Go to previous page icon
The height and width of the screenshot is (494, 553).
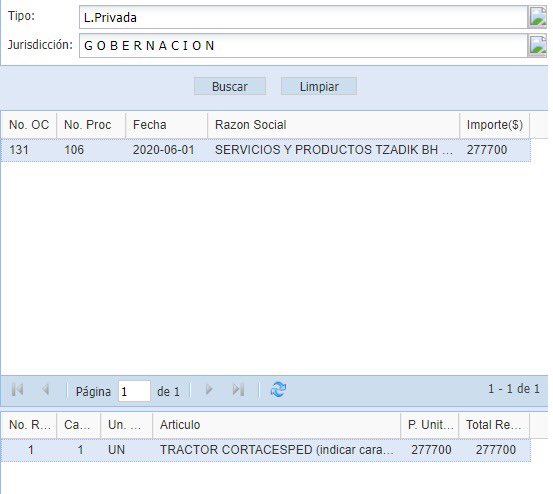45,390
